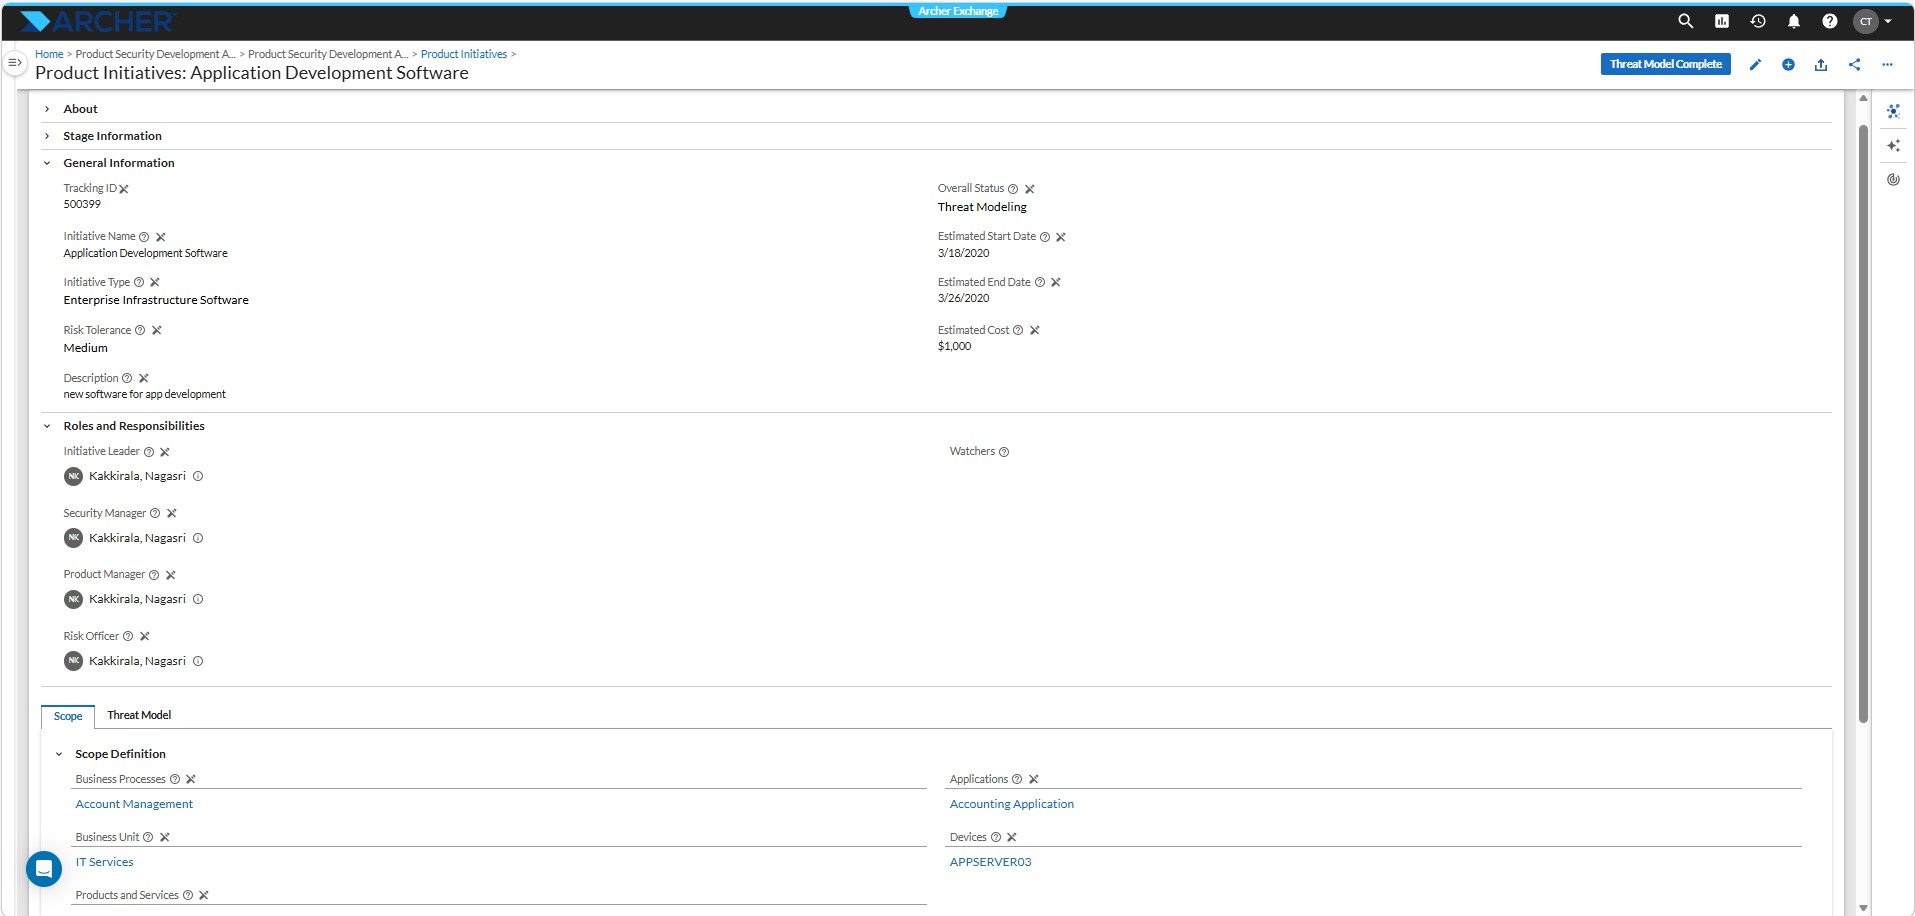Expand the About section
Viewport: 1915px width, 916px height.
pos(47,109)
